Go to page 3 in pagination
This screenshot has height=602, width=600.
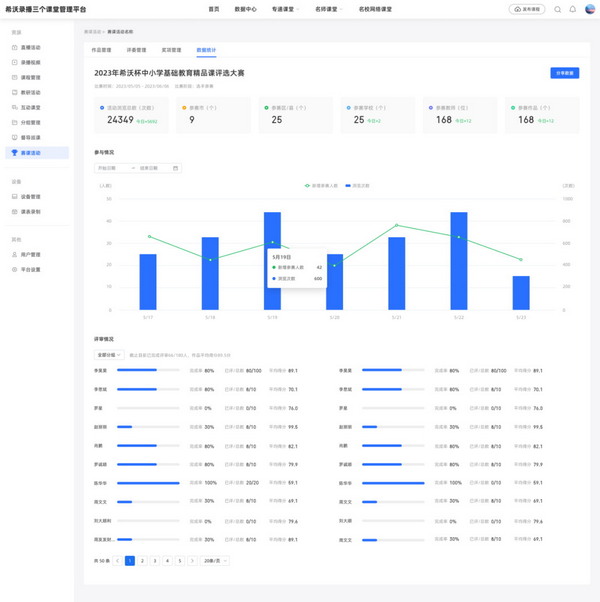tap(154, 561)
